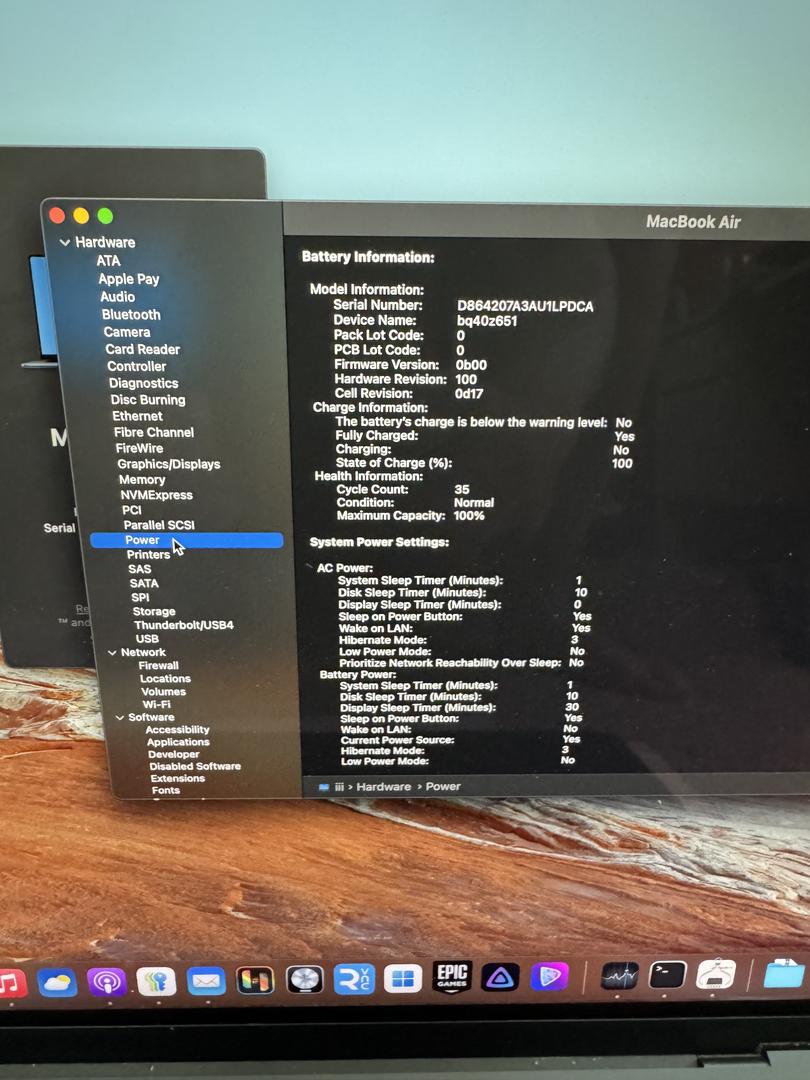Launch Podcasts from the Dock
The height and width of the screenshot is (1080, 810).
tap(107, 982)
